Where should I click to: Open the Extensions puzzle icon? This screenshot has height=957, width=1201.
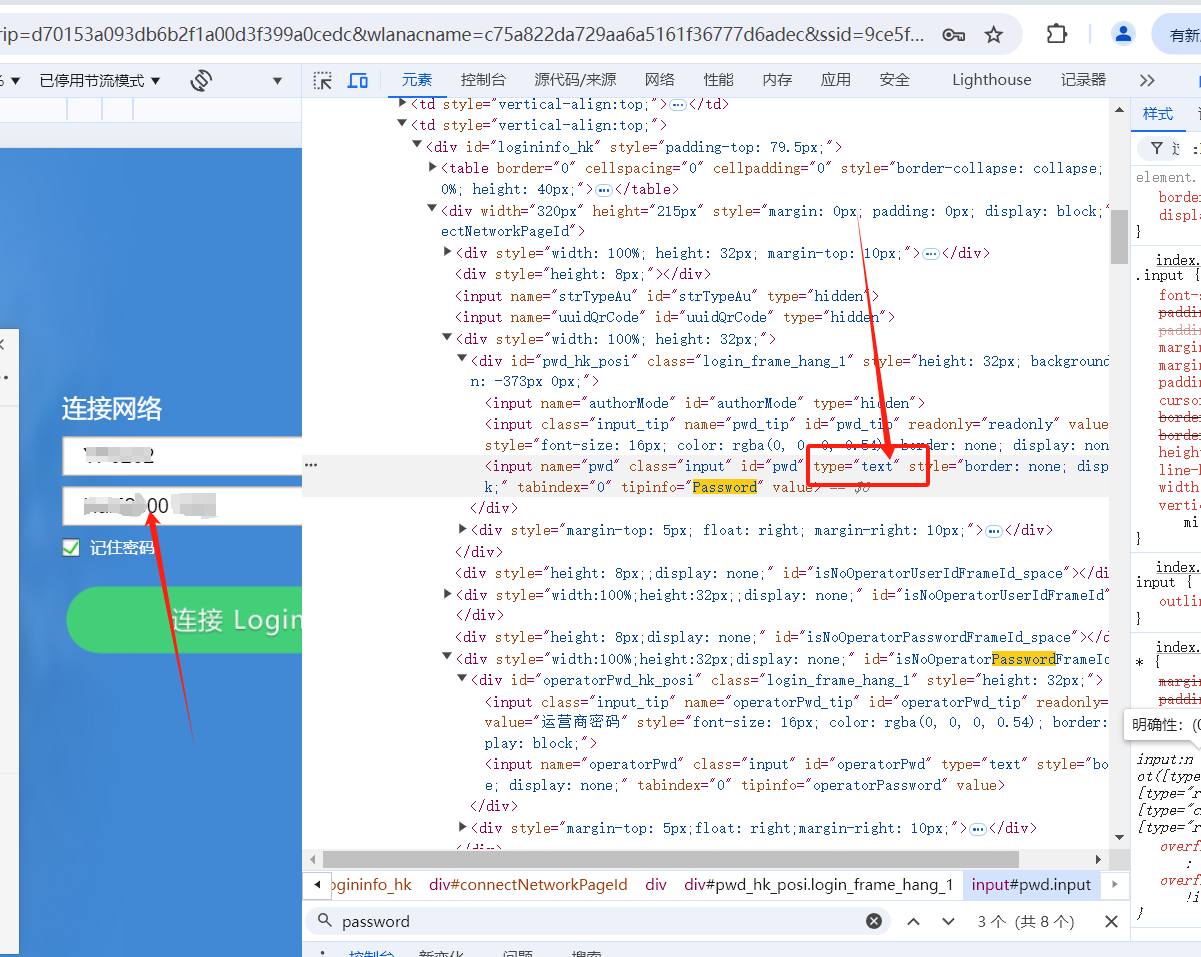coord(1057,34)
